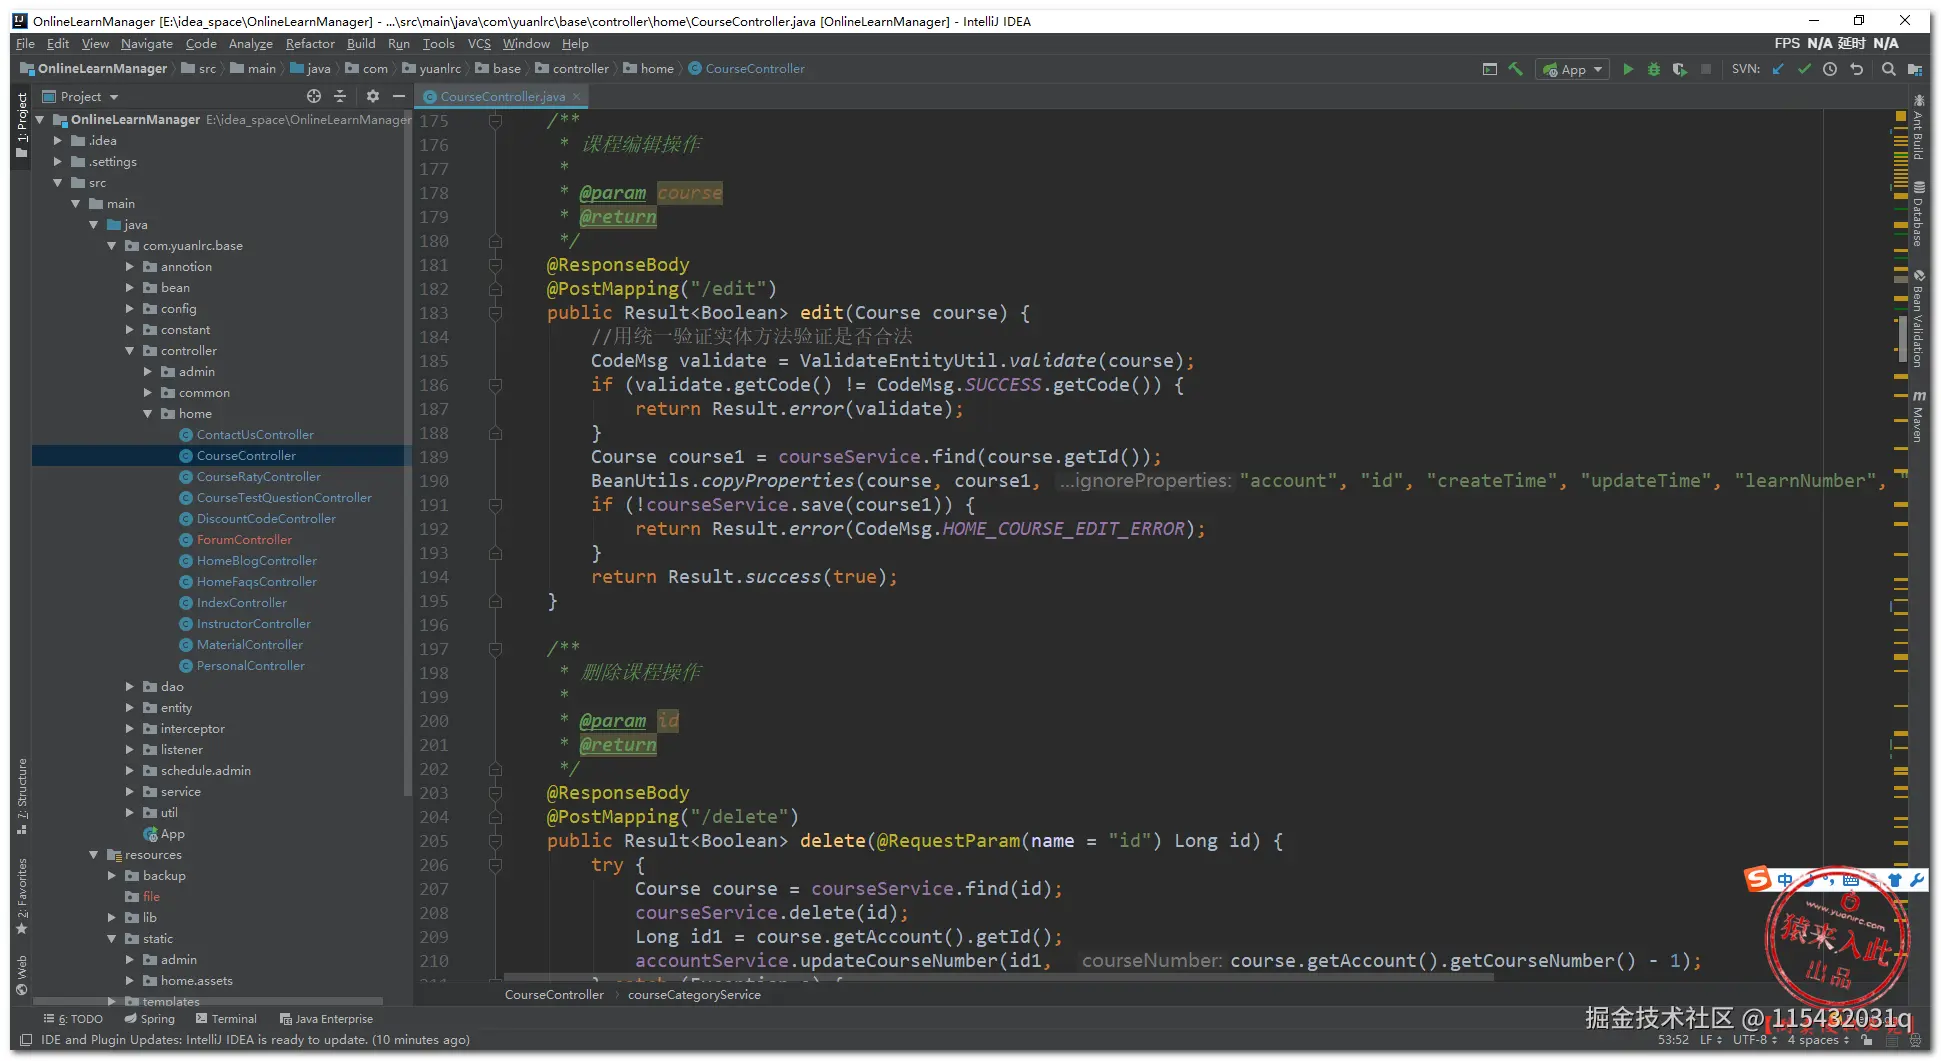Open Project Structure icon
Image resolution: width=1941 pixels, height=1061 pixels.
coord(1915,69)
